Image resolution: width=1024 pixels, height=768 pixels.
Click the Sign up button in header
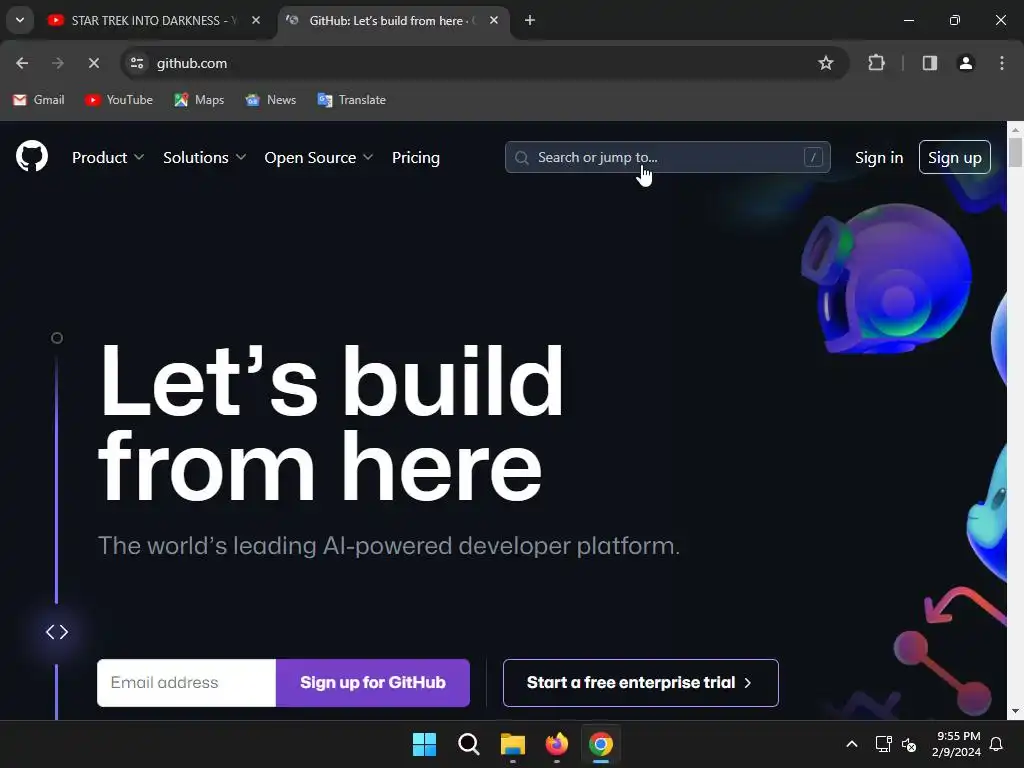(955, 157)
